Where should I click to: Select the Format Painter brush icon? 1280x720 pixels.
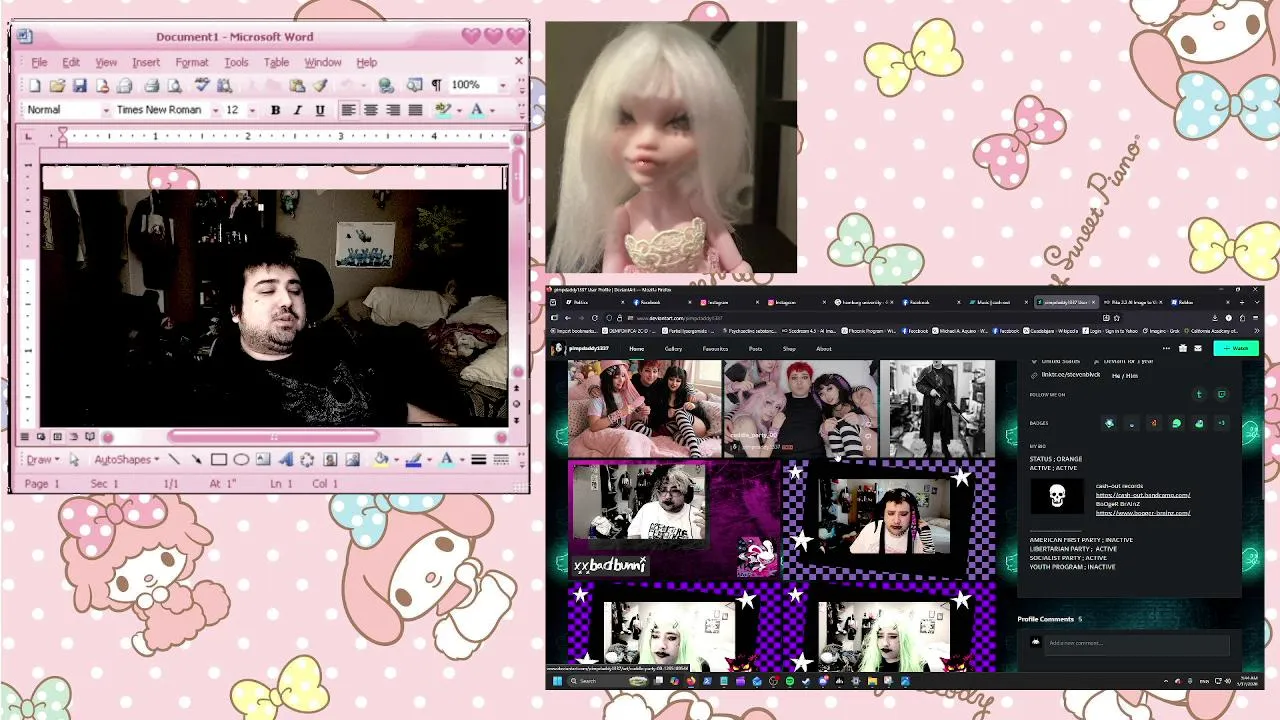(x=320, y=86)
